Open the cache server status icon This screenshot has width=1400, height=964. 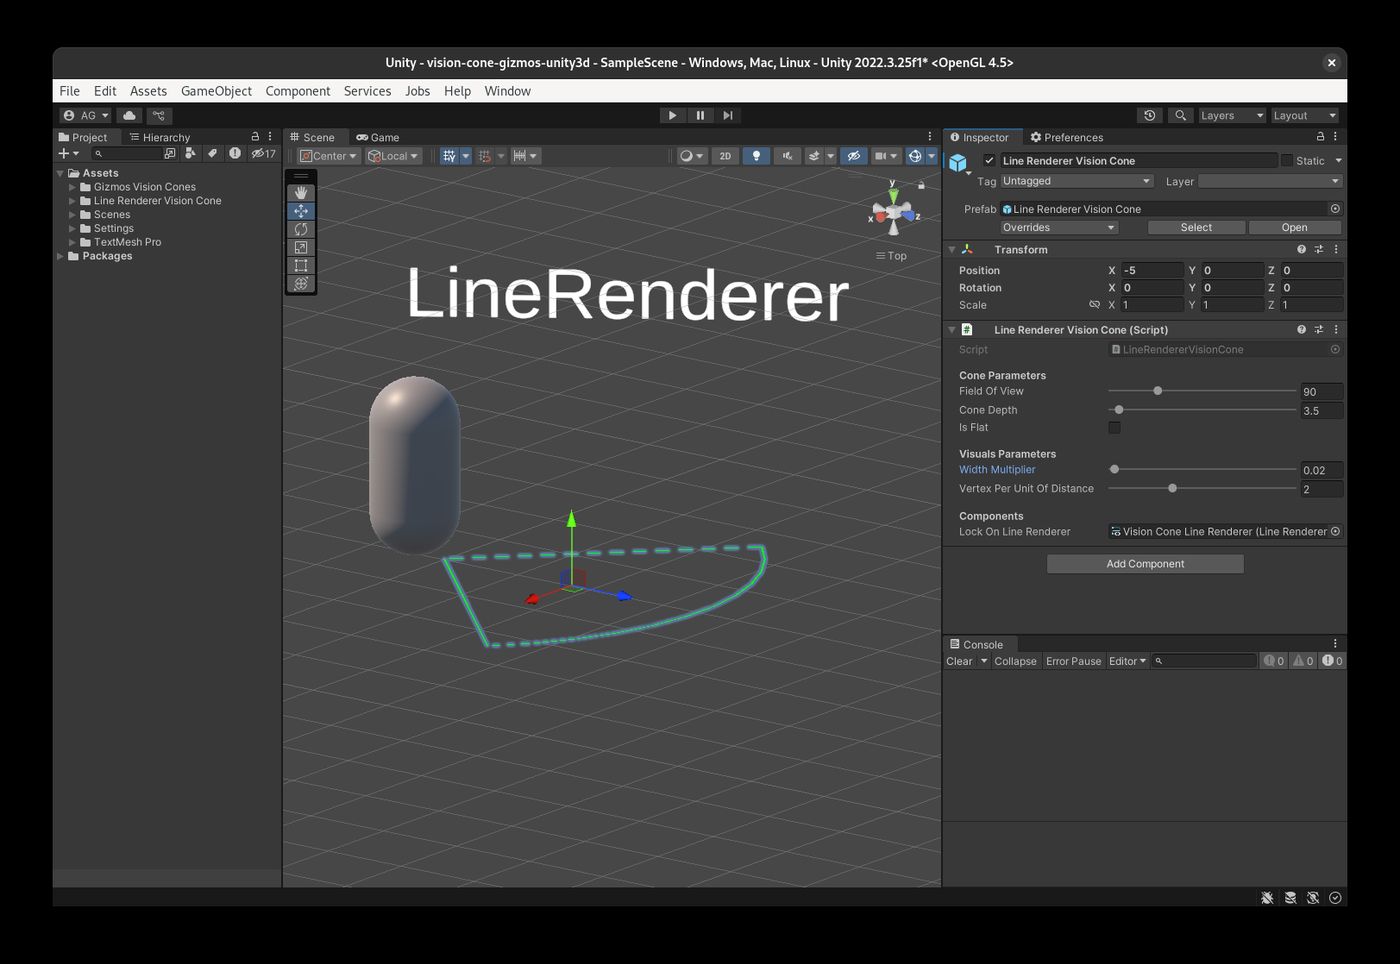point(1290,897)
